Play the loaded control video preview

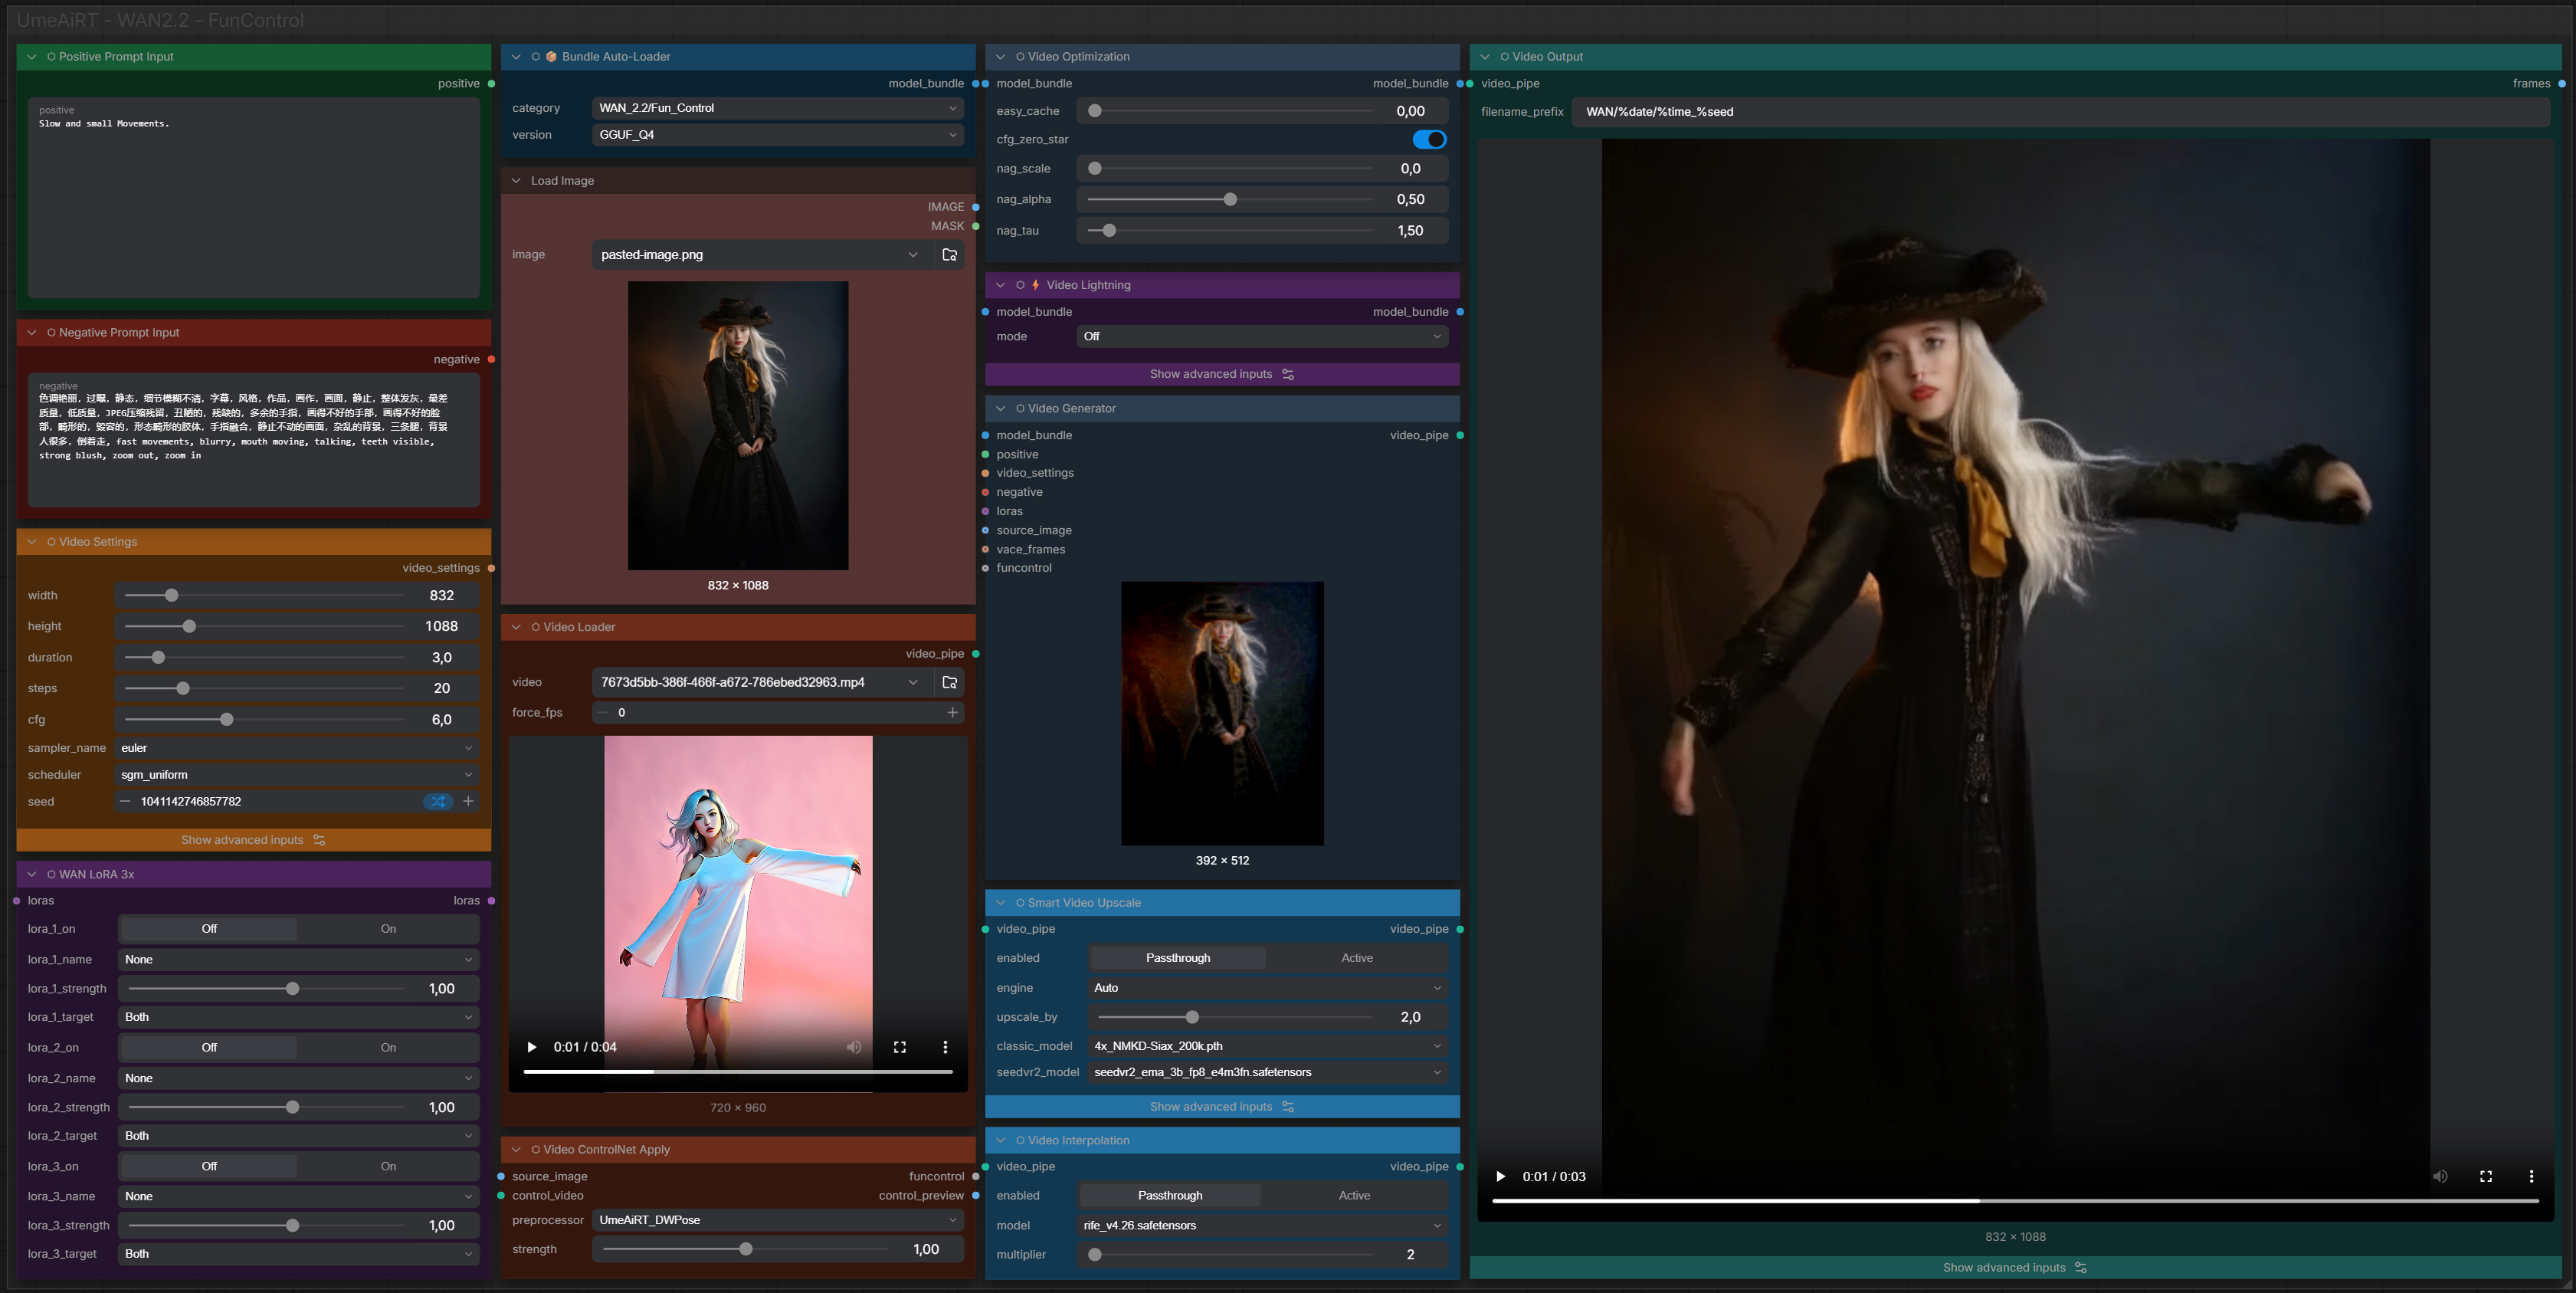coord(532,1047)
